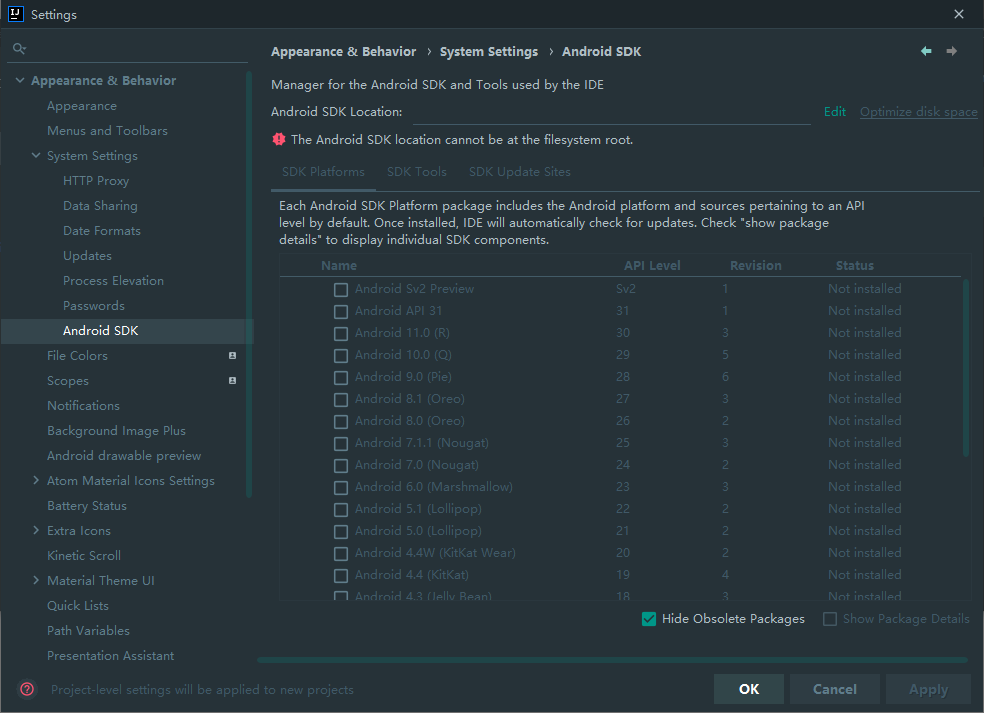Click the Android SDK Location field
This screenshot has height=713, width=984.
point(610,112)
